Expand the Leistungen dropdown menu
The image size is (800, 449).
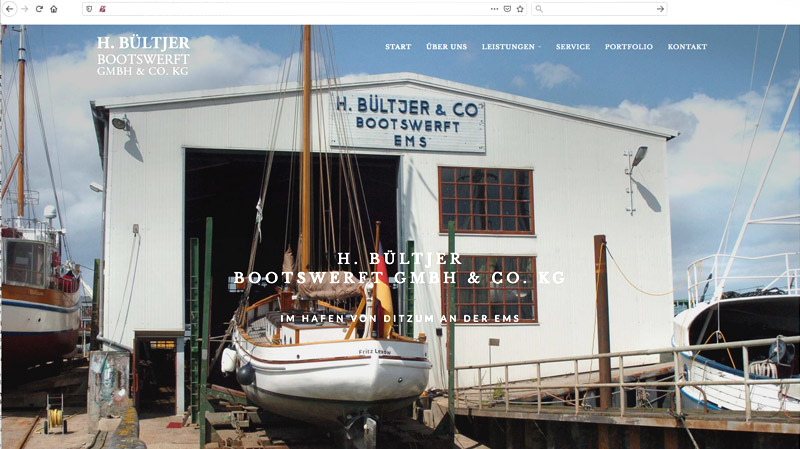tap(511, 46)
